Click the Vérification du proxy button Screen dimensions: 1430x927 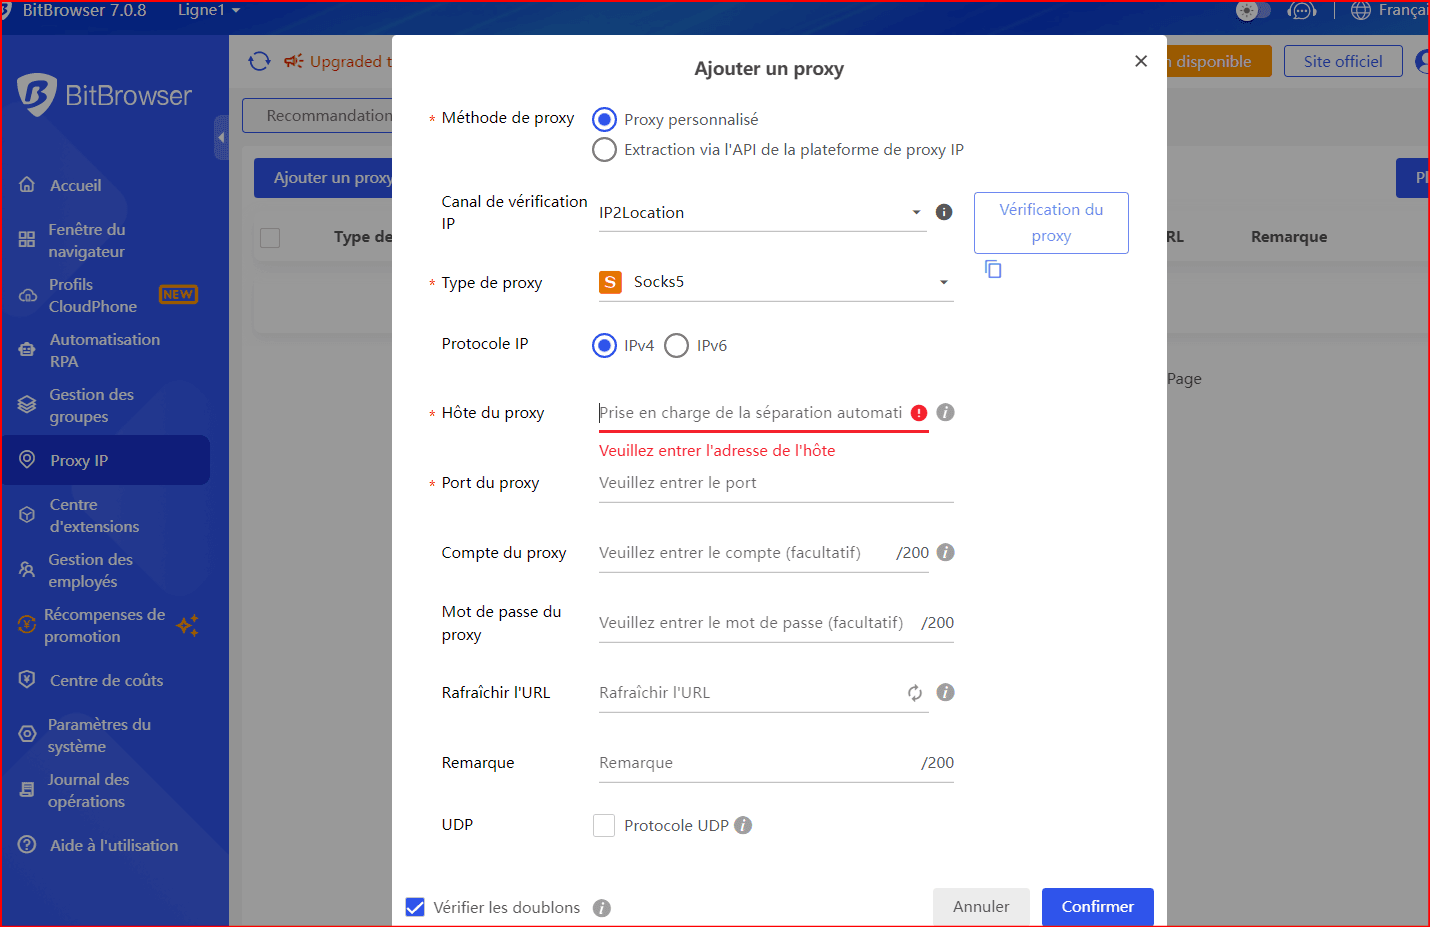coord(1051,223)
